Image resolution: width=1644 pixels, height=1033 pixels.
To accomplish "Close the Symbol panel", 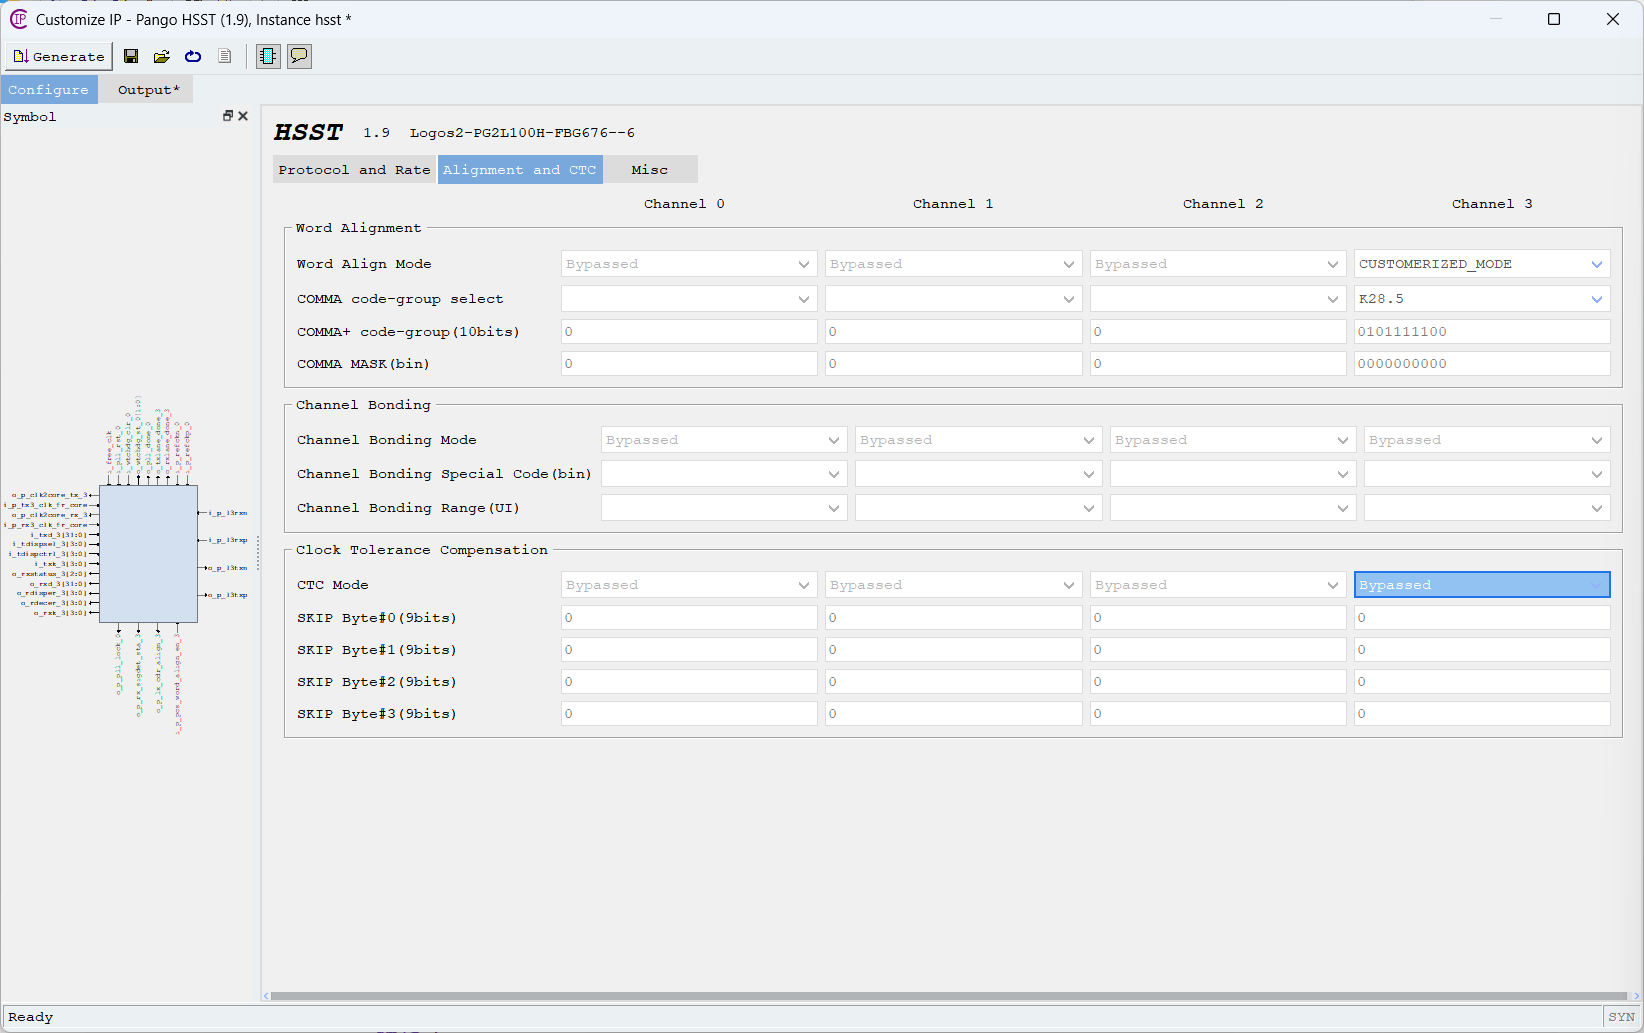I will point(243,116).
